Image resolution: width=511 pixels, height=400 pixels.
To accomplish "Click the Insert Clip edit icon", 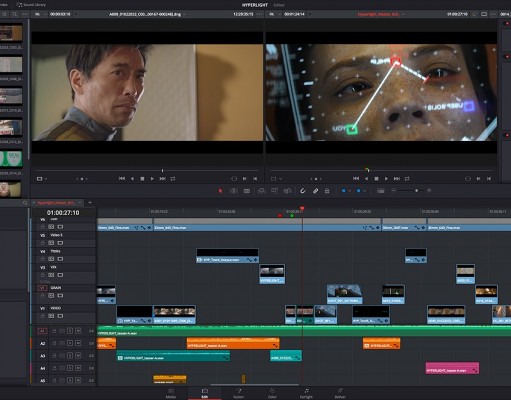I will tap(262, 191).
